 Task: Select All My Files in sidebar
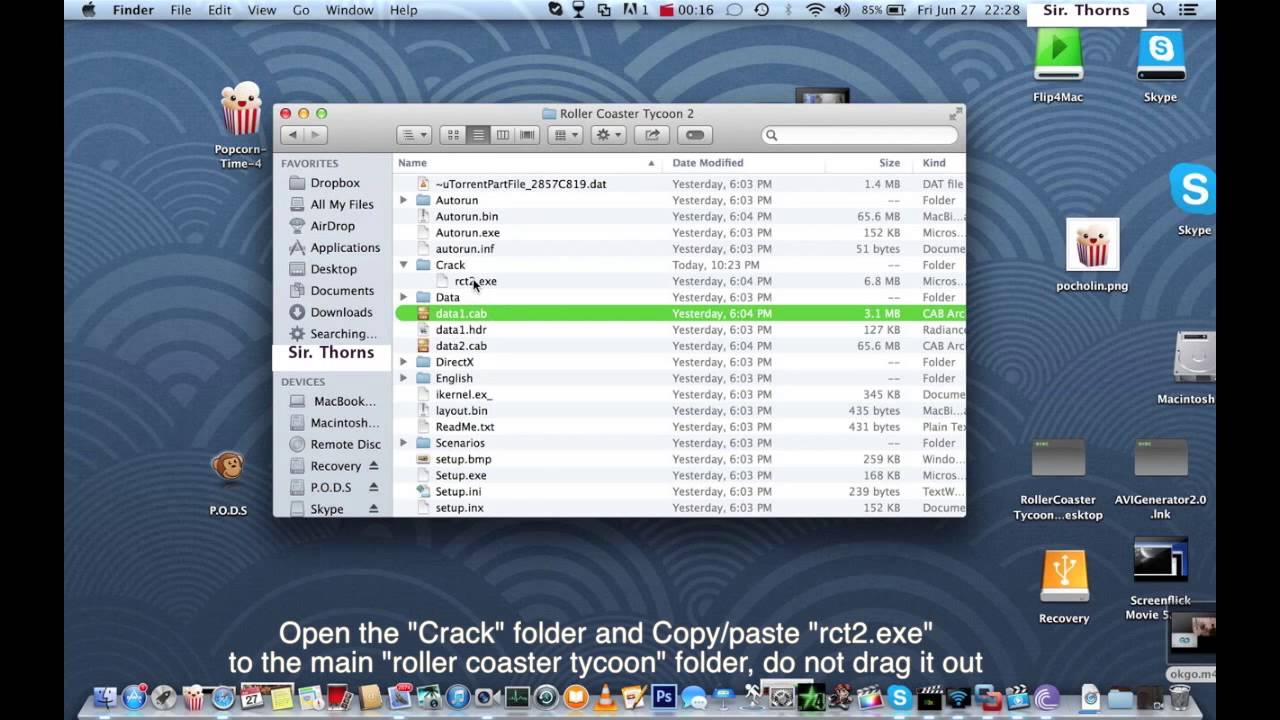coord(341,204)
